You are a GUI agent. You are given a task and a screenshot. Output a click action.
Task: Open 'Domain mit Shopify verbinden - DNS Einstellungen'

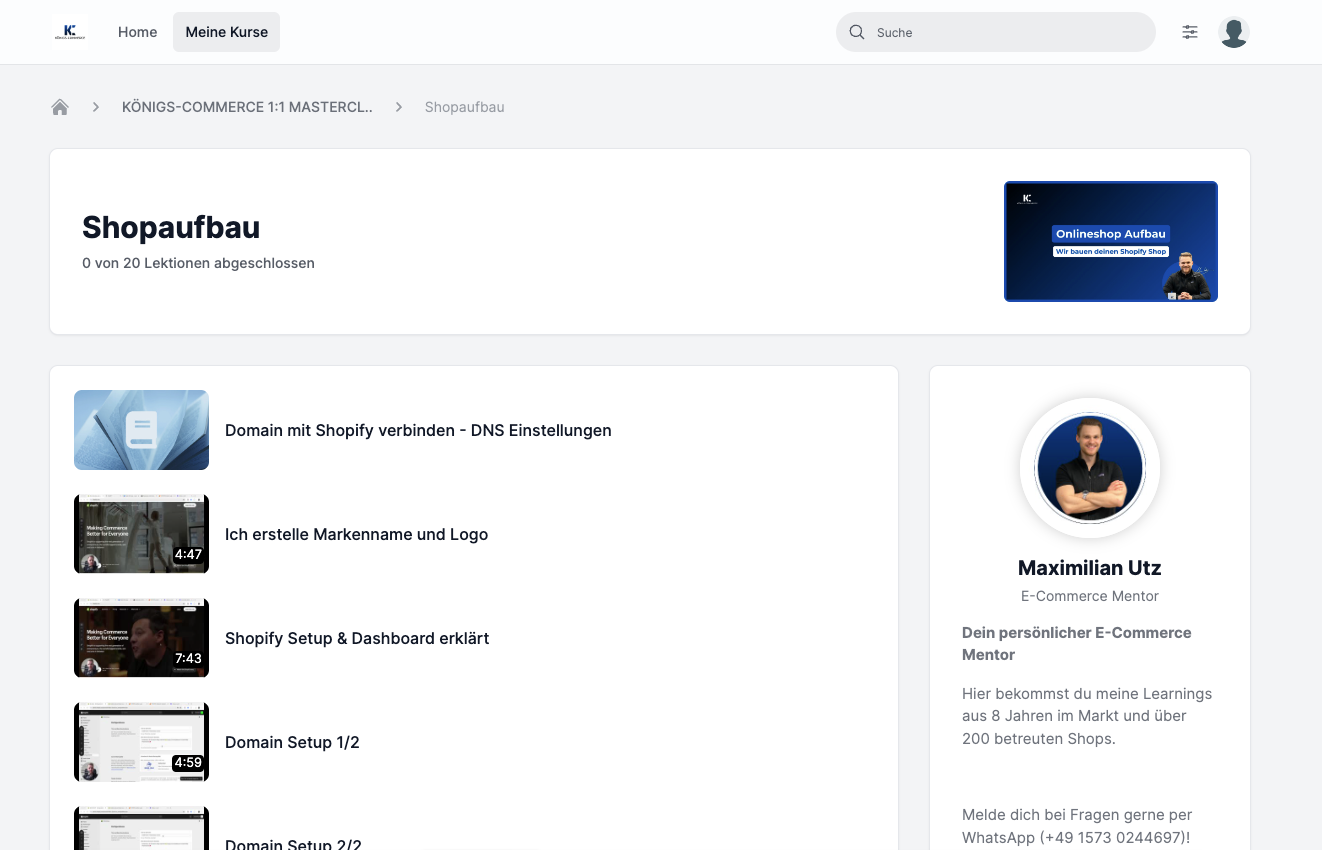point(418,430)
